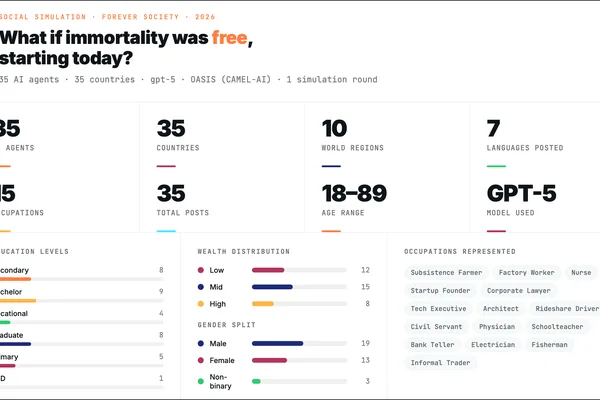Click the Female gender red legend dot
The width and height of the screenshot is (600, 400).
tap(201, 360)
